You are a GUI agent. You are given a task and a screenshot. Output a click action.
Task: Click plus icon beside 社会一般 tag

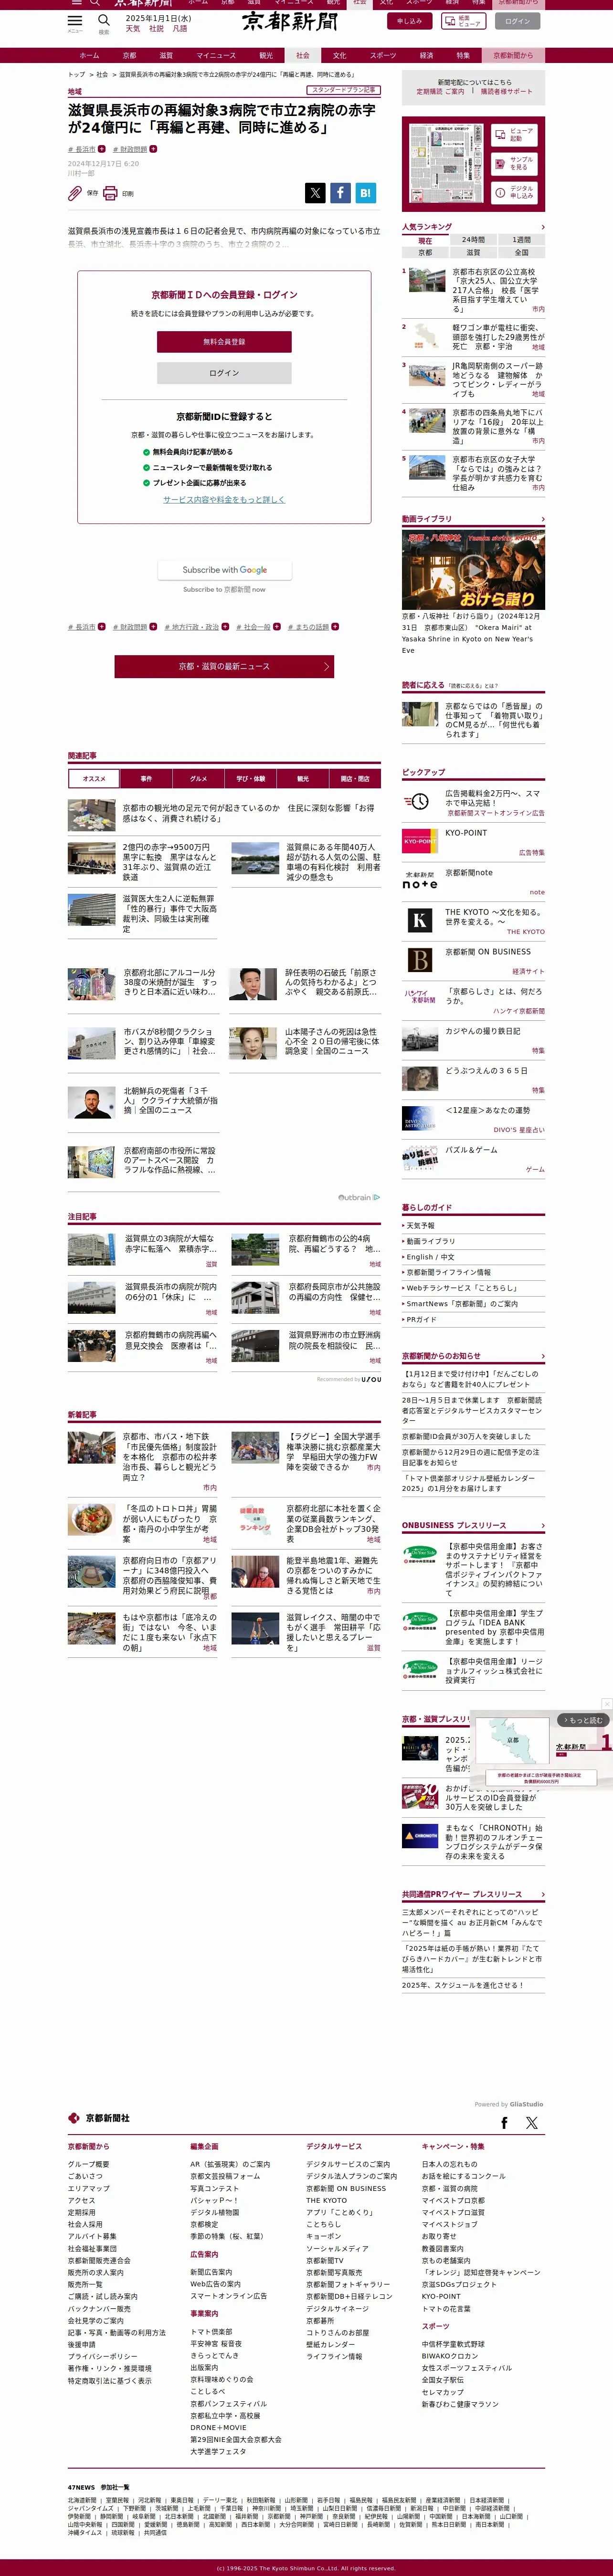click(277, 627)
